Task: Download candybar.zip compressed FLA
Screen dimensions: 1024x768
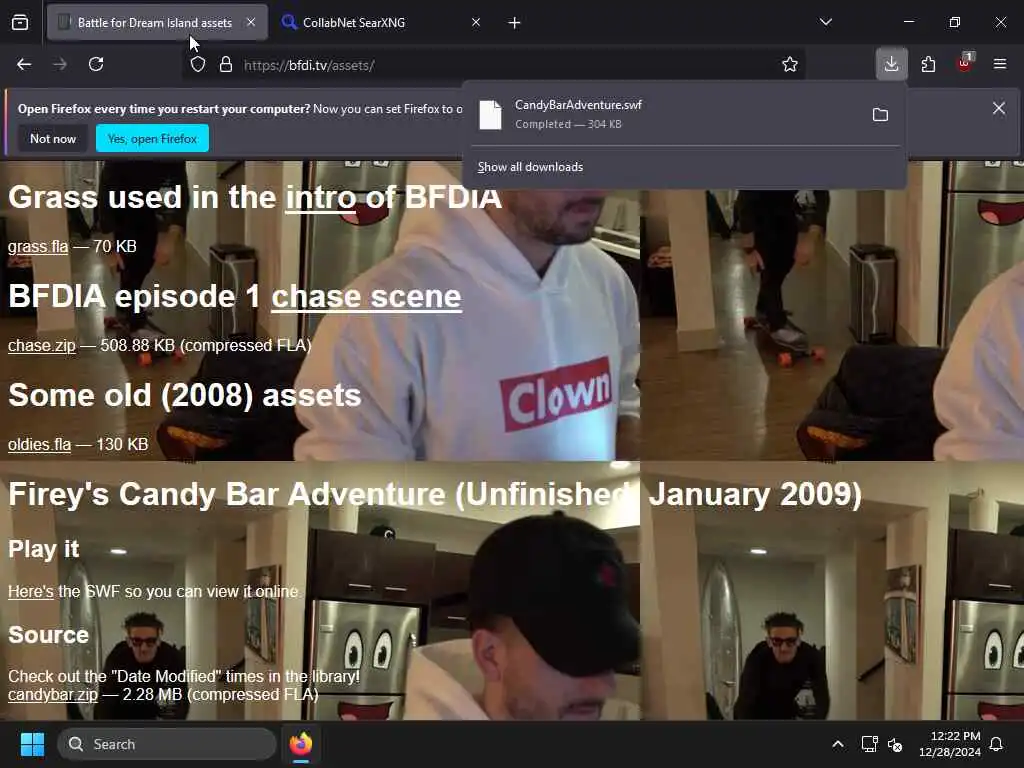Action: (x=53, y=694)
